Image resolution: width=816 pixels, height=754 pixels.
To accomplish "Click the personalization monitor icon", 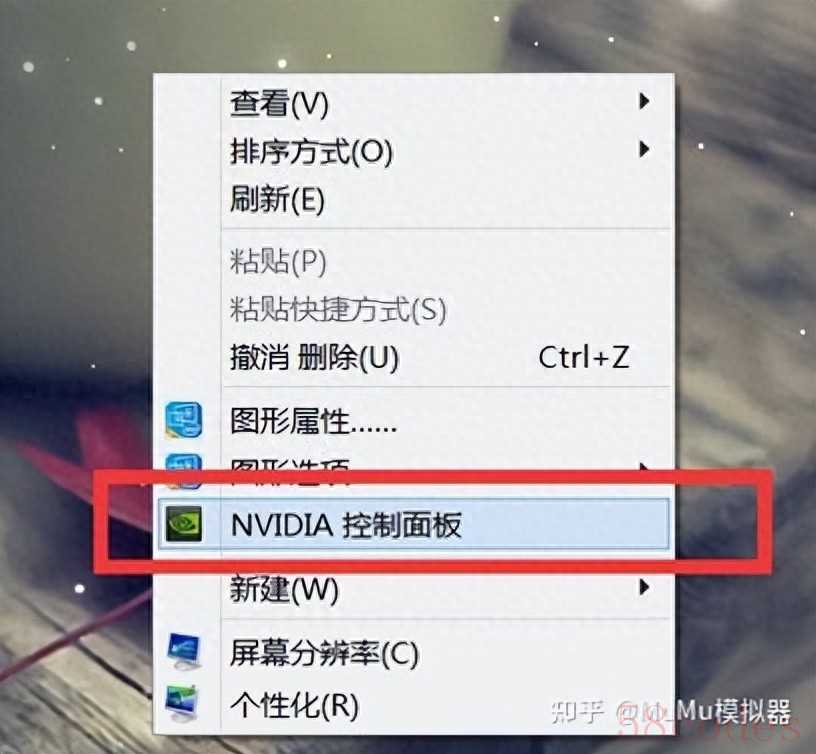I will pyautogui.click(x=182, y=703).
